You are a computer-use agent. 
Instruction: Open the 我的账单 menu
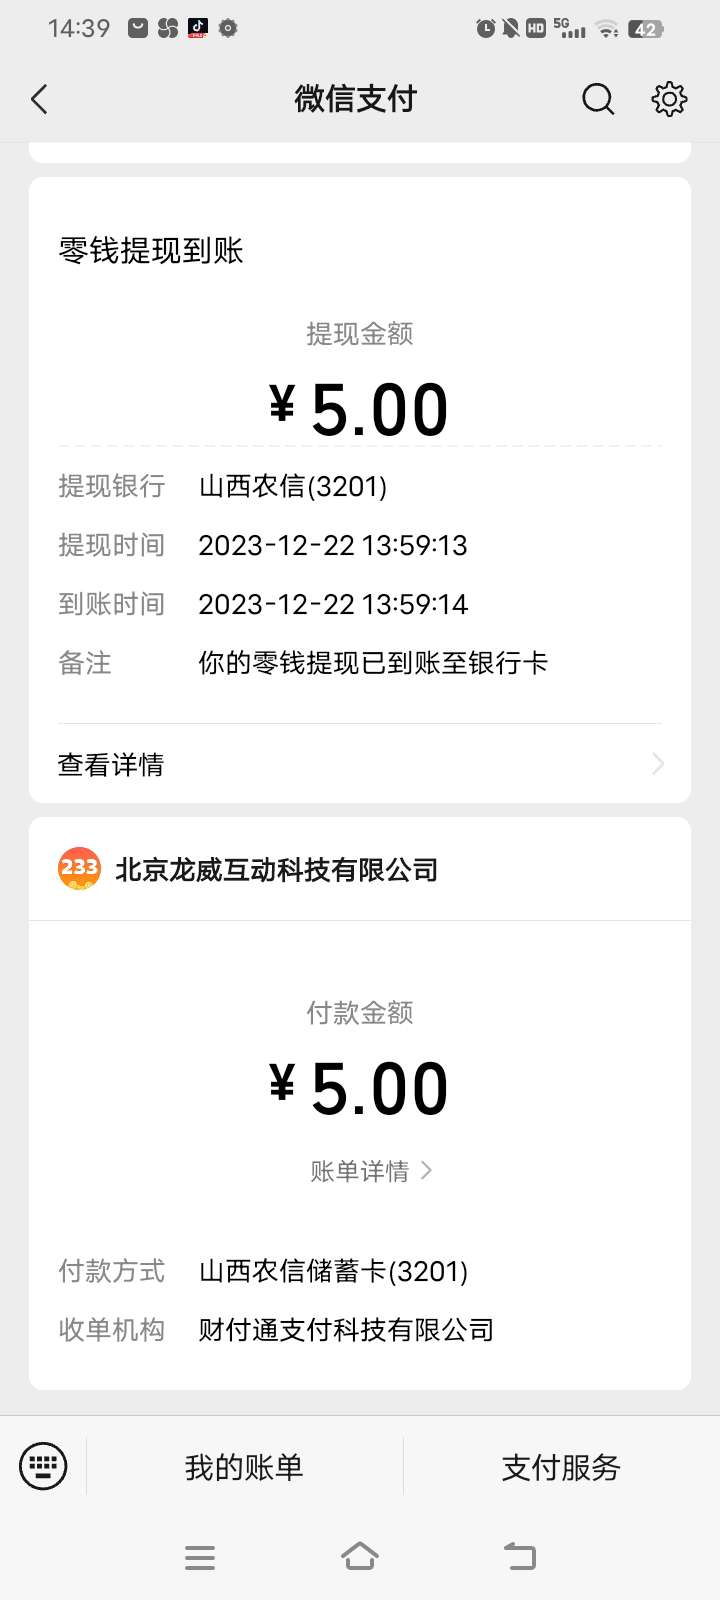(244, 1467)
